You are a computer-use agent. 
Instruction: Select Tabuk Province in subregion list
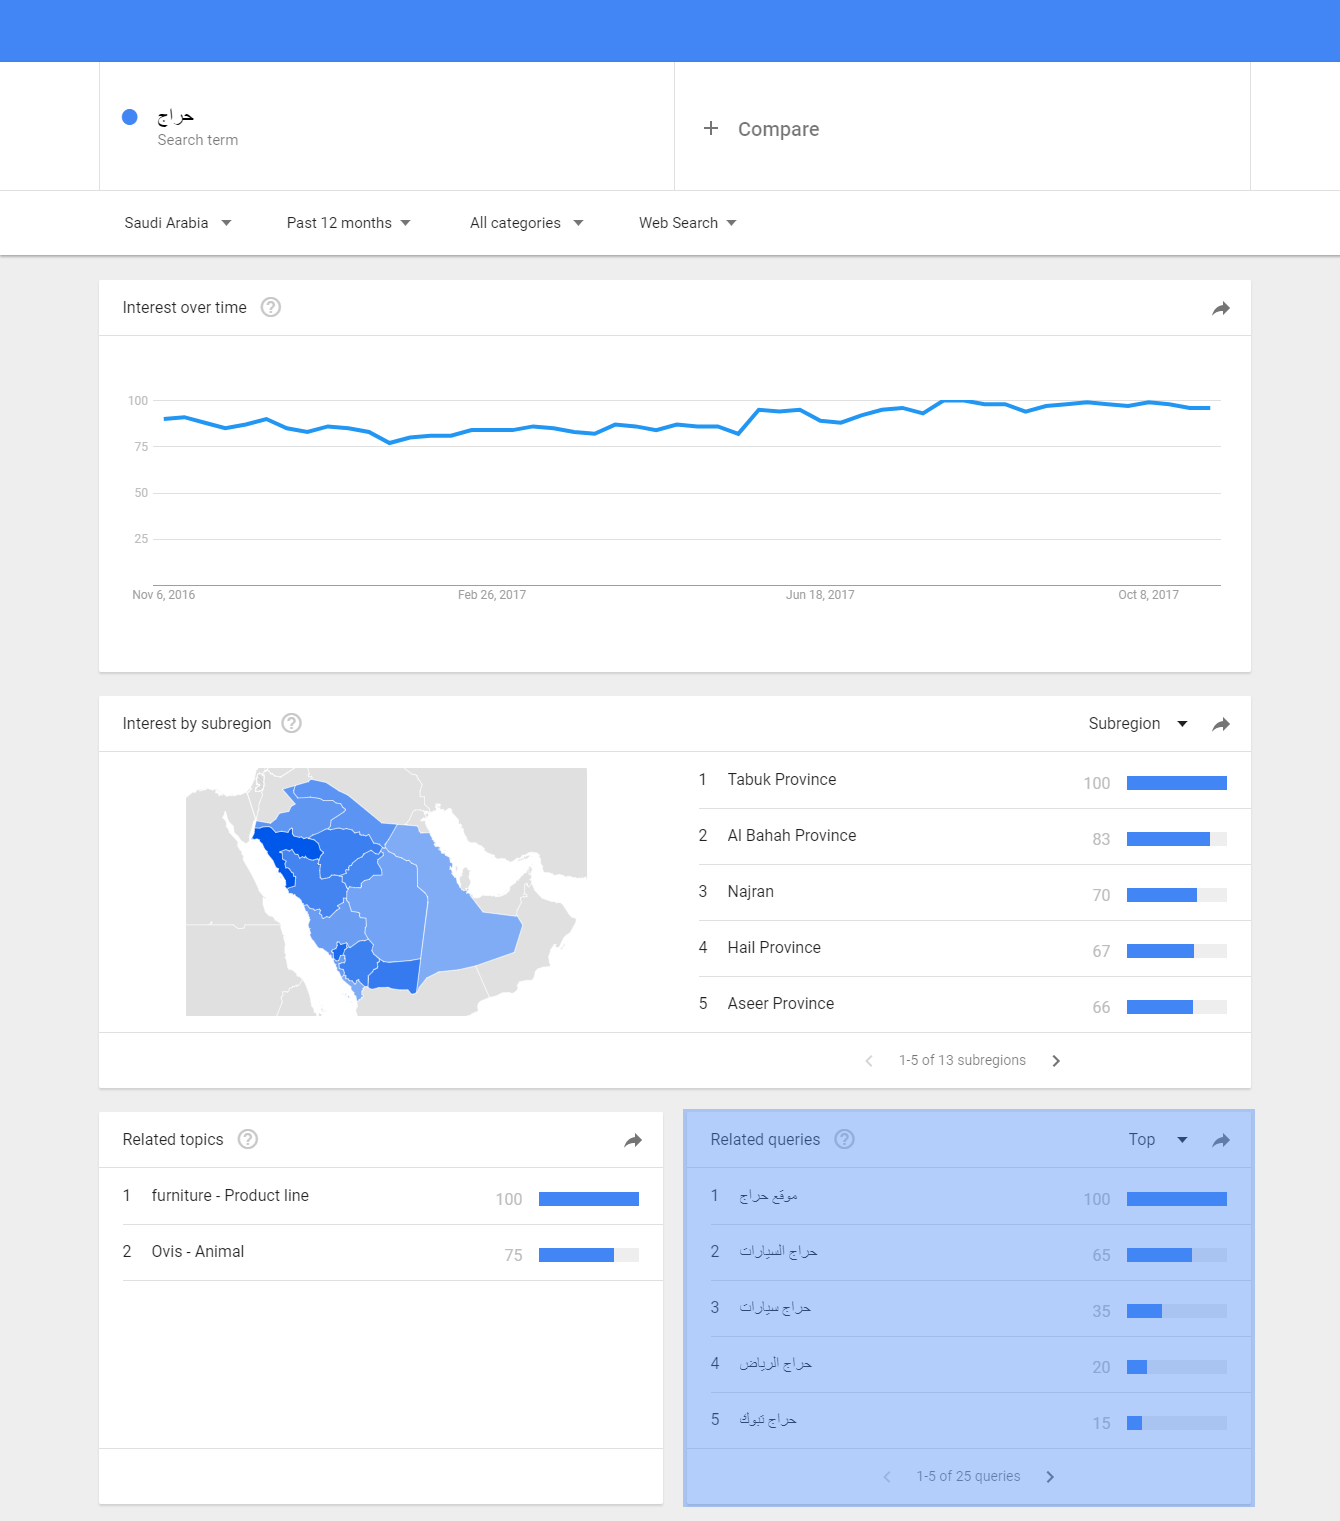coord(975,780)
